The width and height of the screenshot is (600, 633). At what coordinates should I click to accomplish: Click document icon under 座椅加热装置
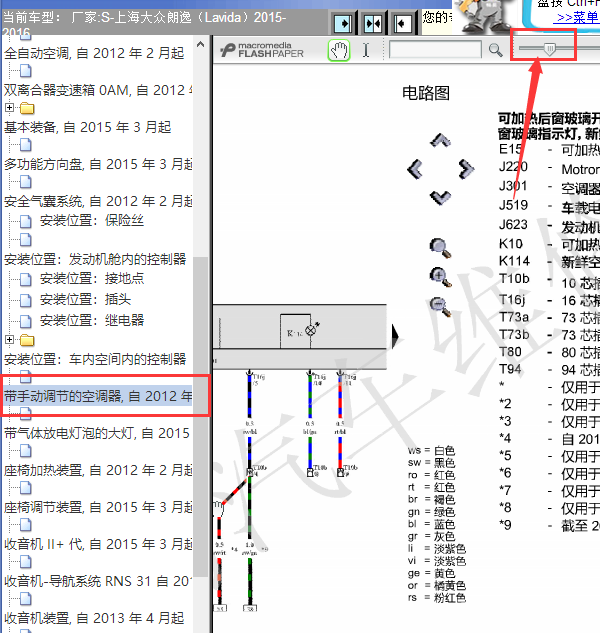point(25,488)
